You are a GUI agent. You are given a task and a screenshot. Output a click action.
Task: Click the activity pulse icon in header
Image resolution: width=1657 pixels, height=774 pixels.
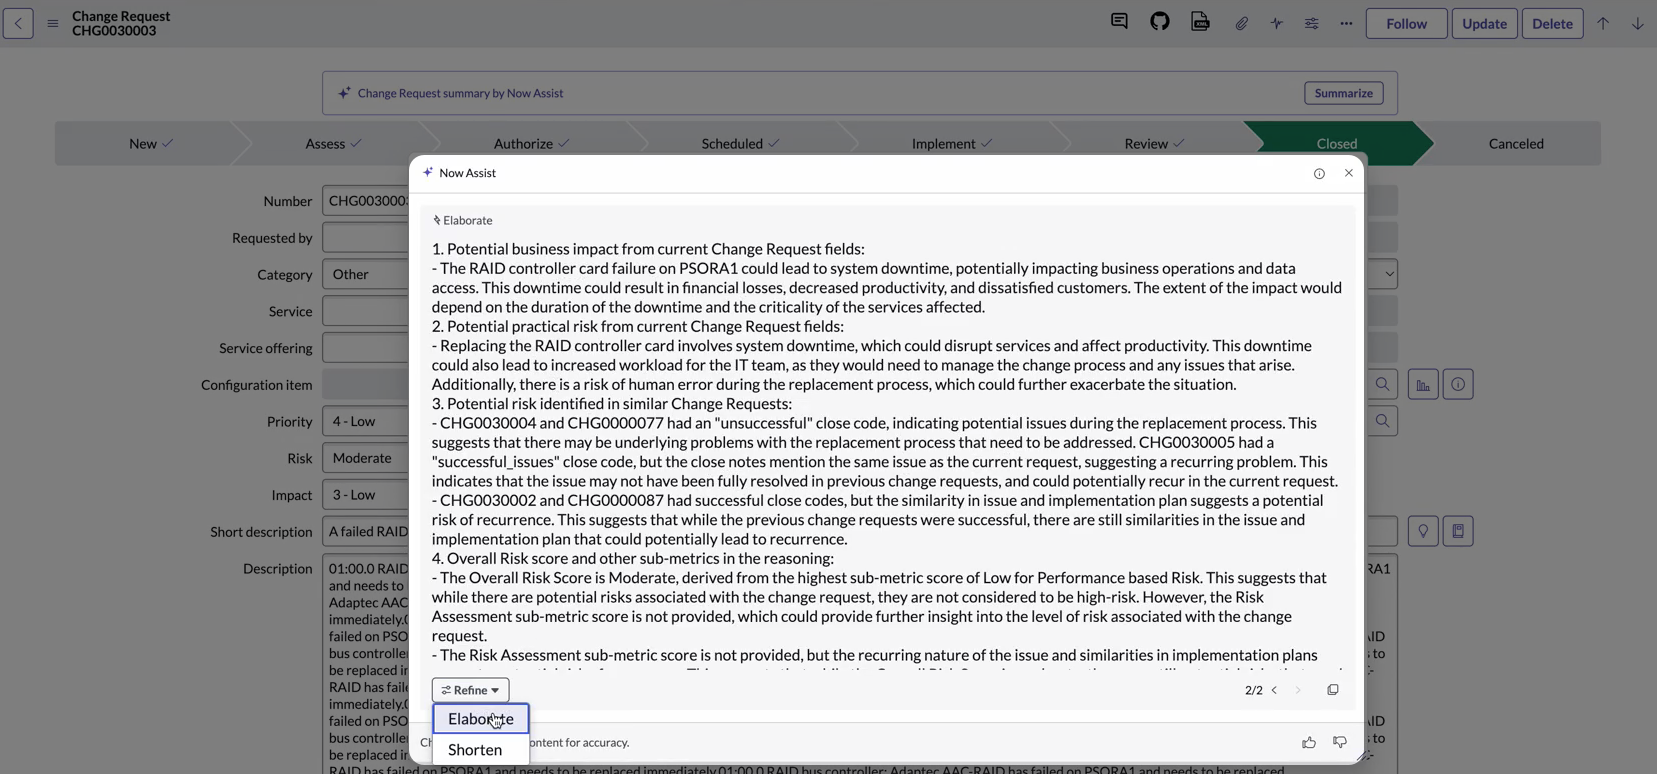[x=1277, y=23]
